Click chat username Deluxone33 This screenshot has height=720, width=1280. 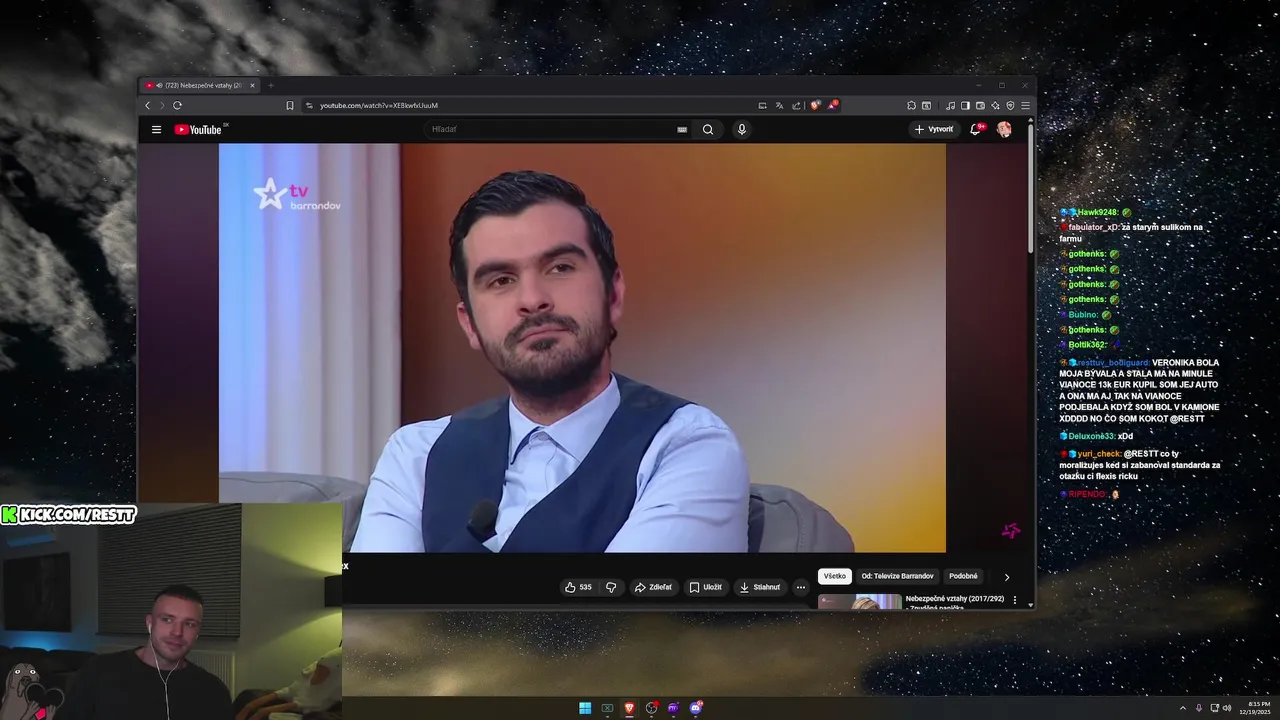(x=1091, y=436)
